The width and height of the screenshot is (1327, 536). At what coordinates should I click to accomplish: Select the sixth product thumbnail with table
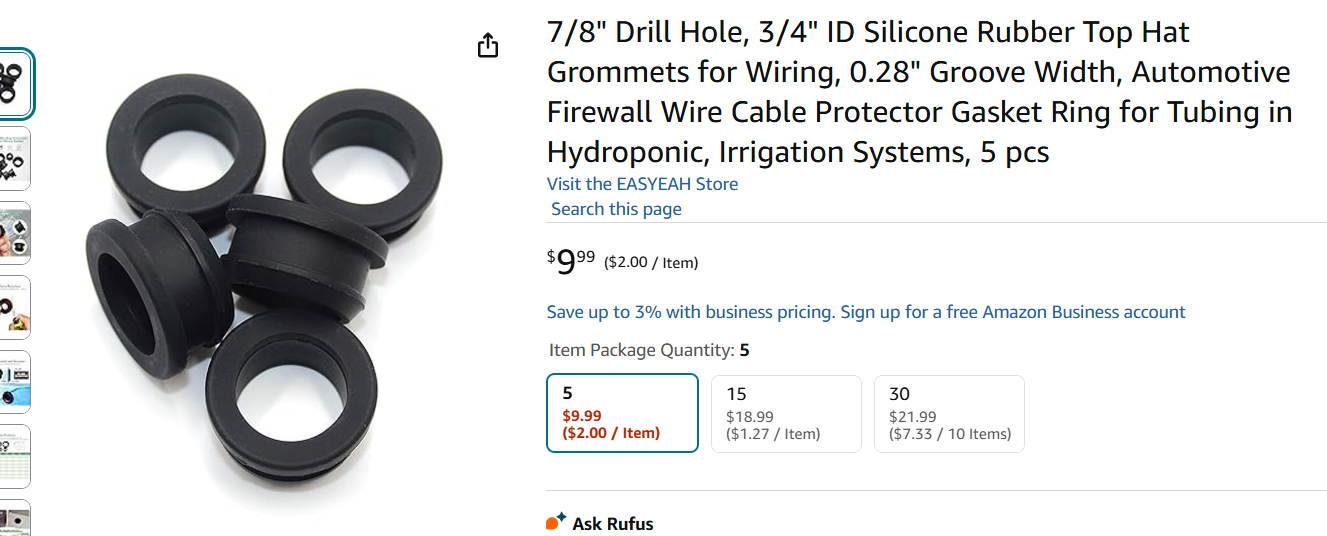click(15, 456)
